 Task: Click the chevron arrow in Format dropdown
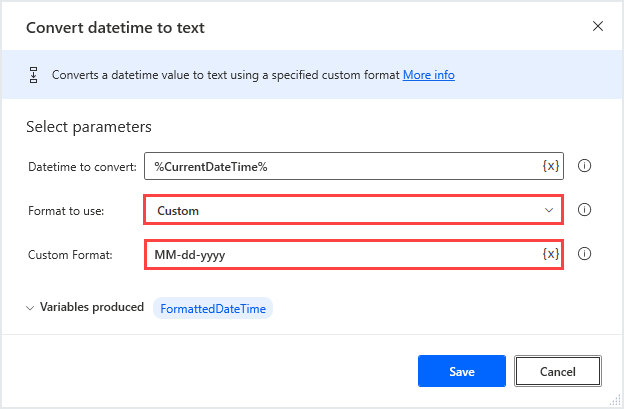point(548,211)
